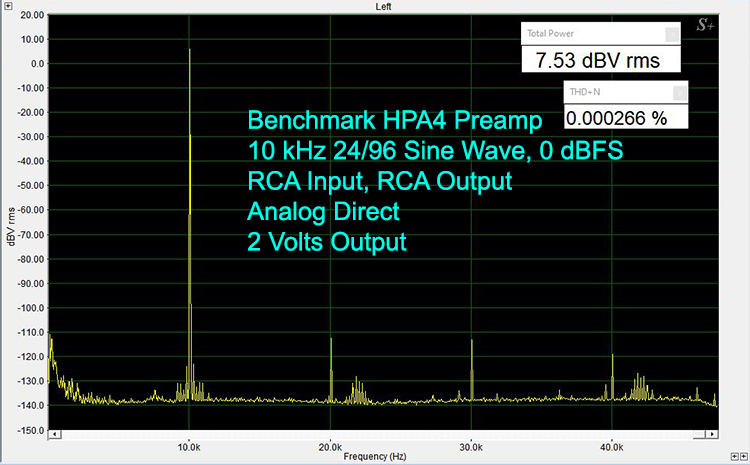The image size is (750, 465).
Task: Close the THD+N readout box
Action: click(680, 93)
